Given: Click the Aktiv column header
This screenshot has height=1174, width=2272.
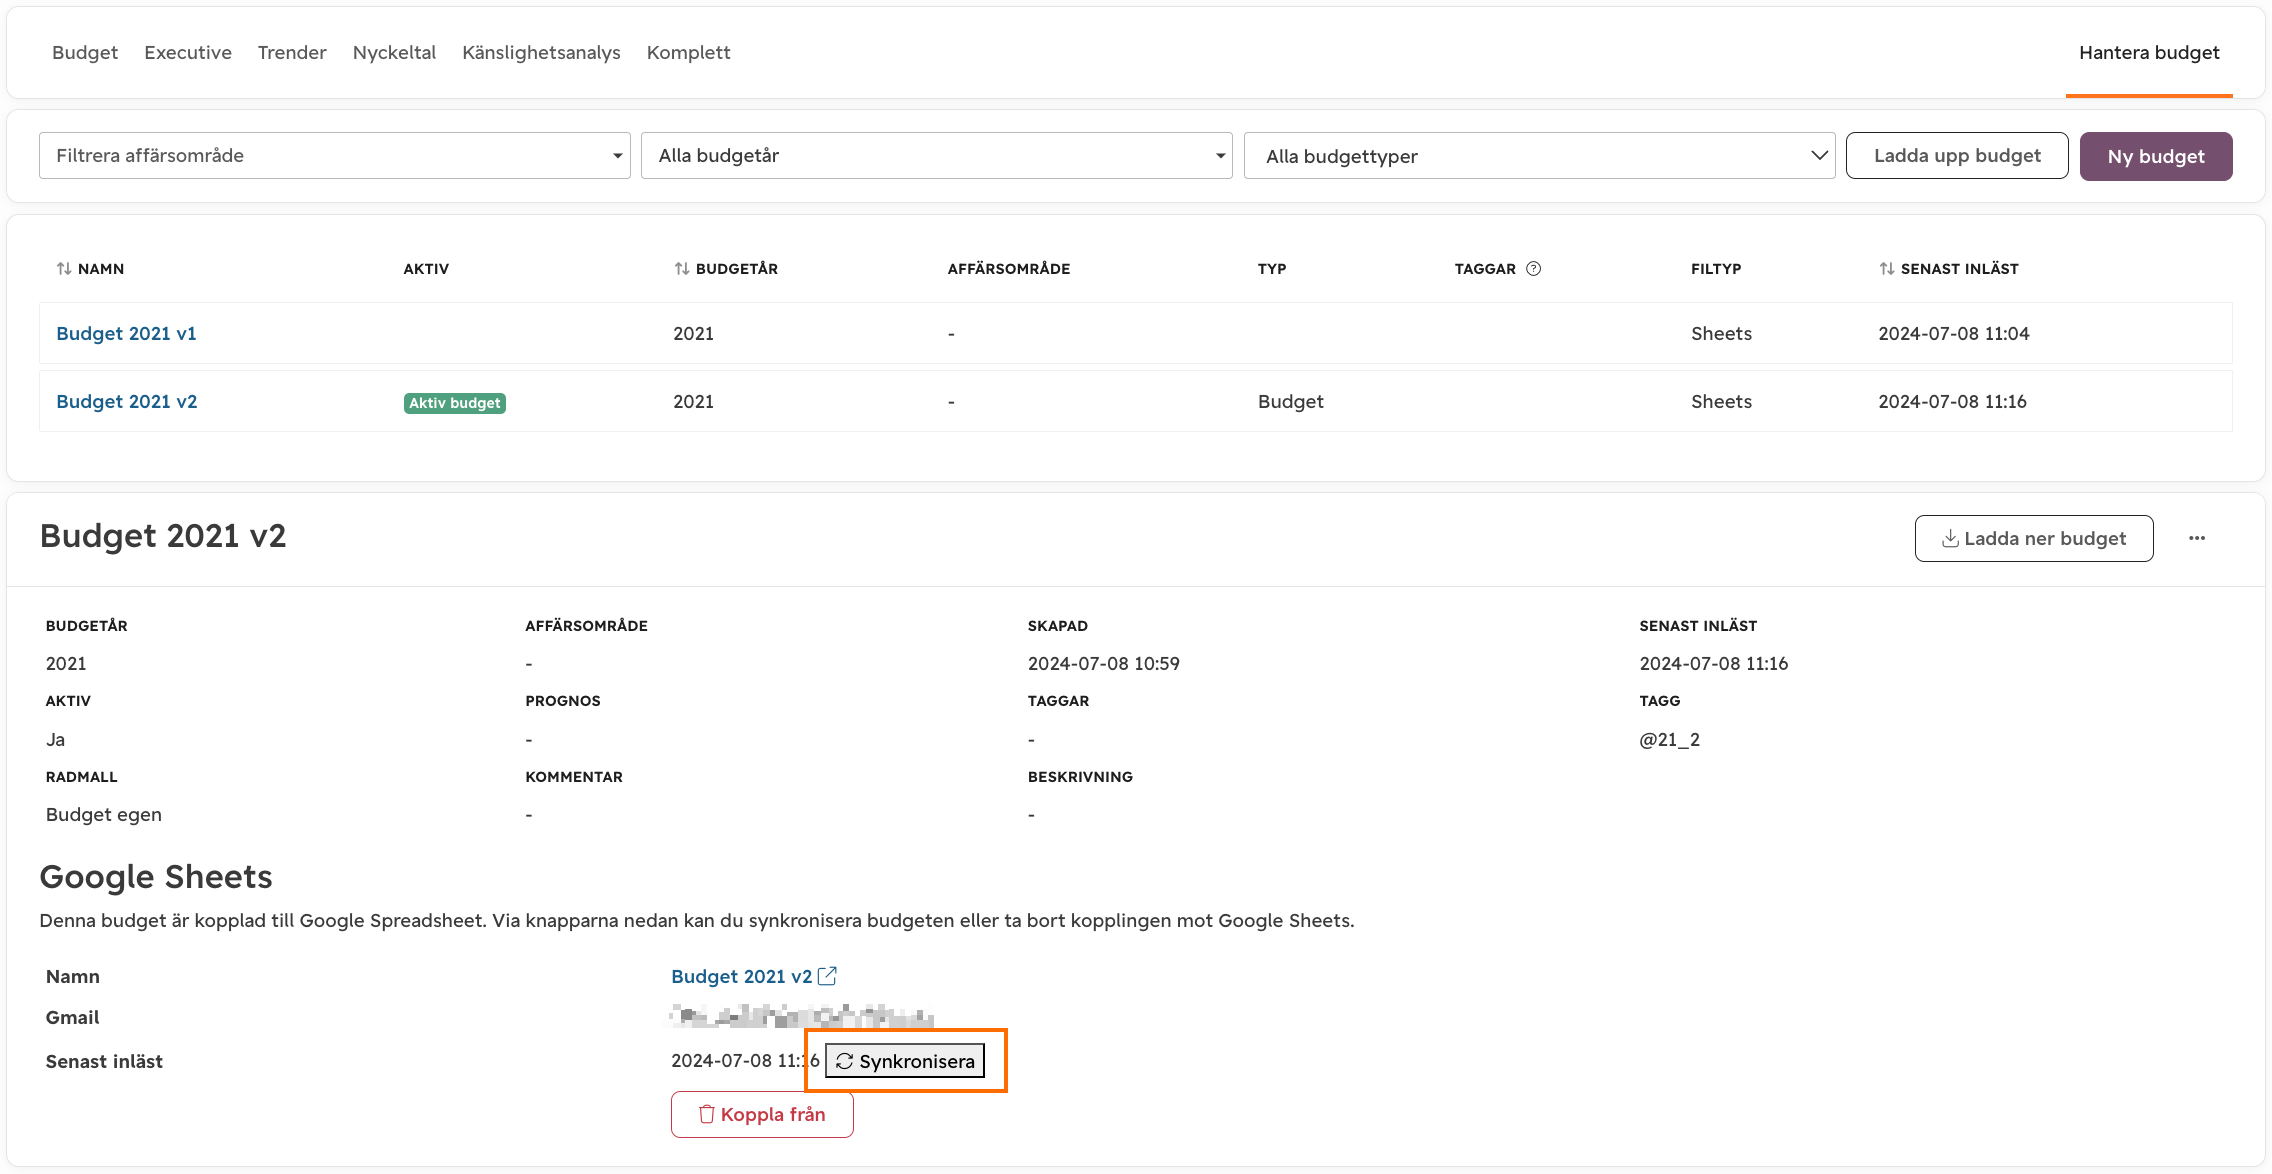Looking at the screenshot, I should pos(426,268).
